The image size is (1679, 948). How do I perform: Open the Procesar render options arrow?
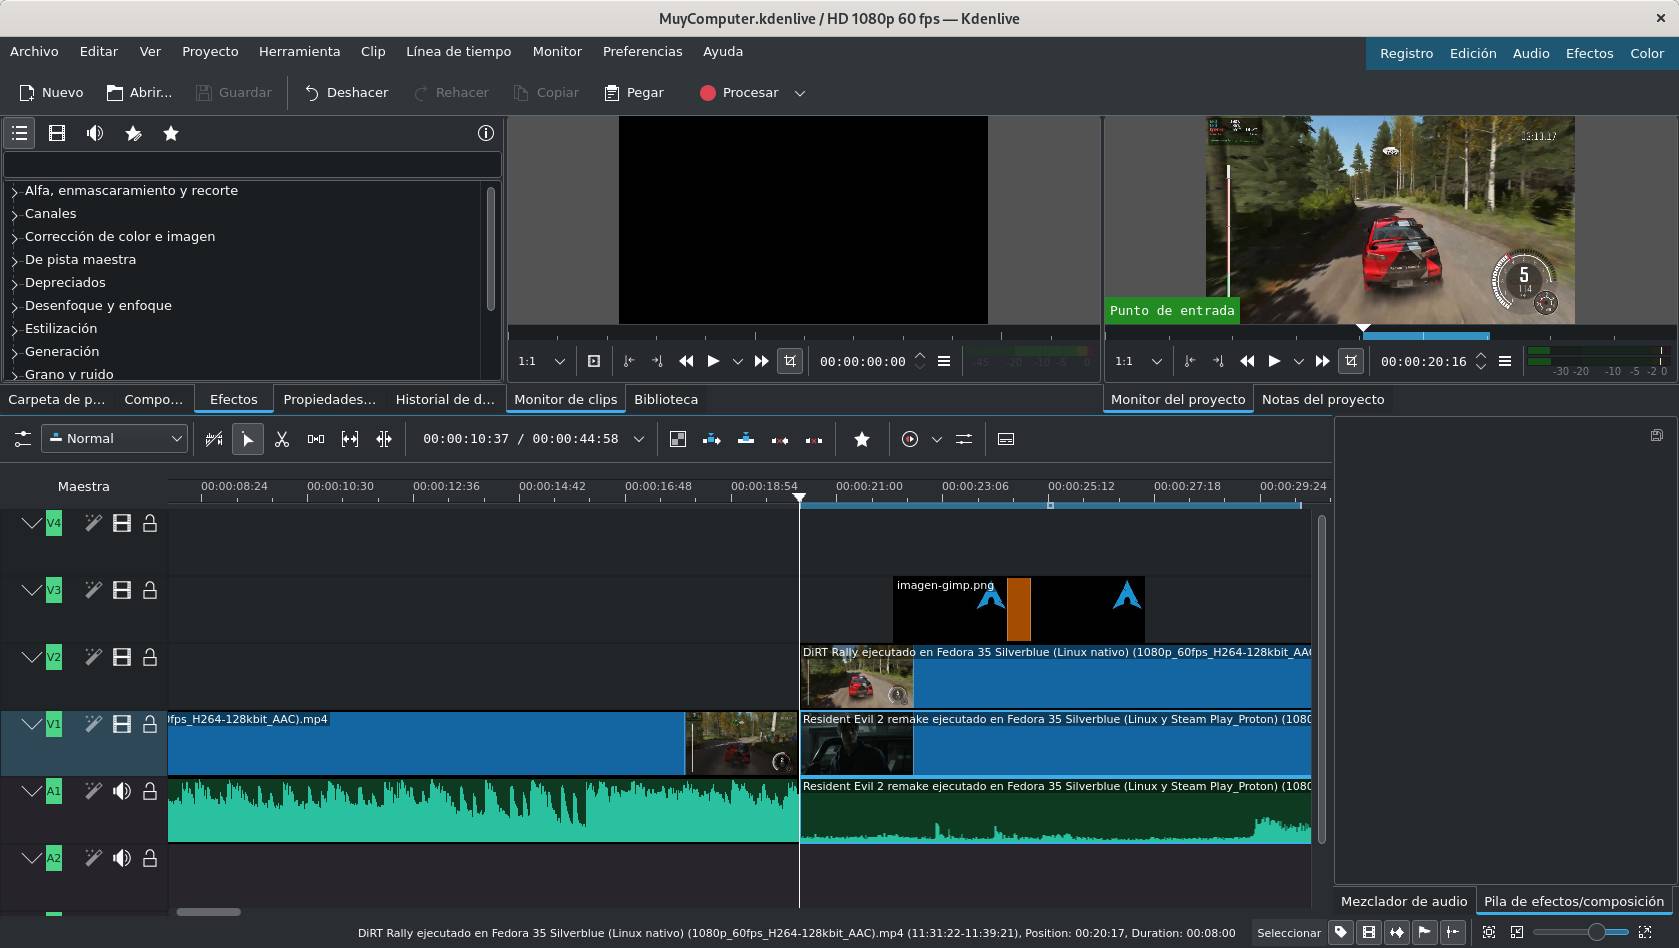click(800, 93)
